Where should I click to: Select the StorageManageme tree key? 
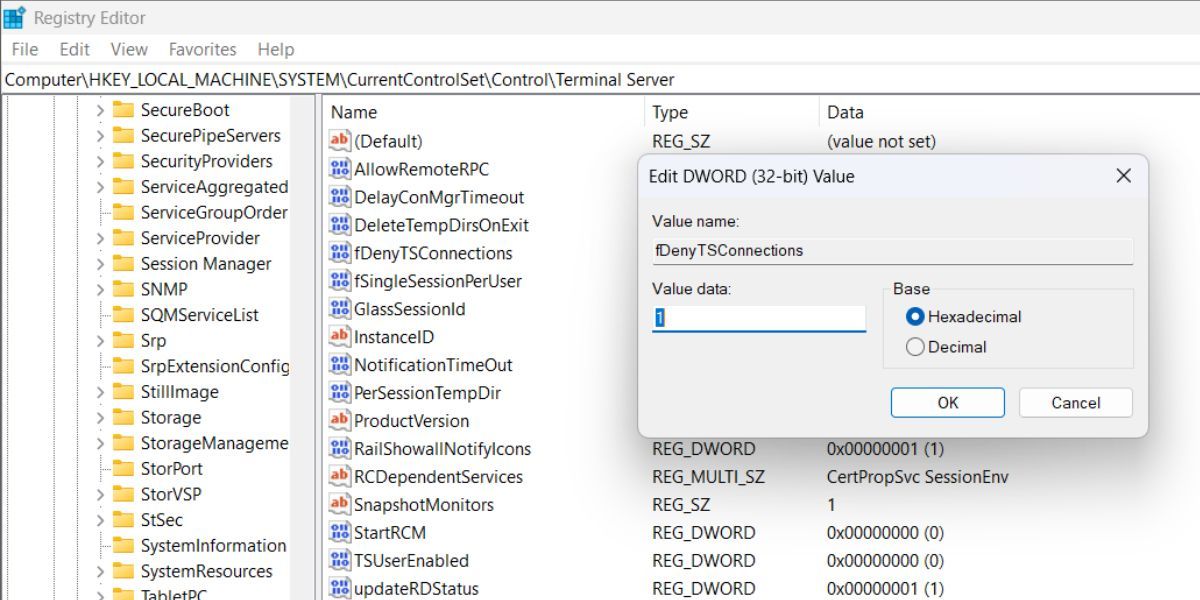pos(214,443)
